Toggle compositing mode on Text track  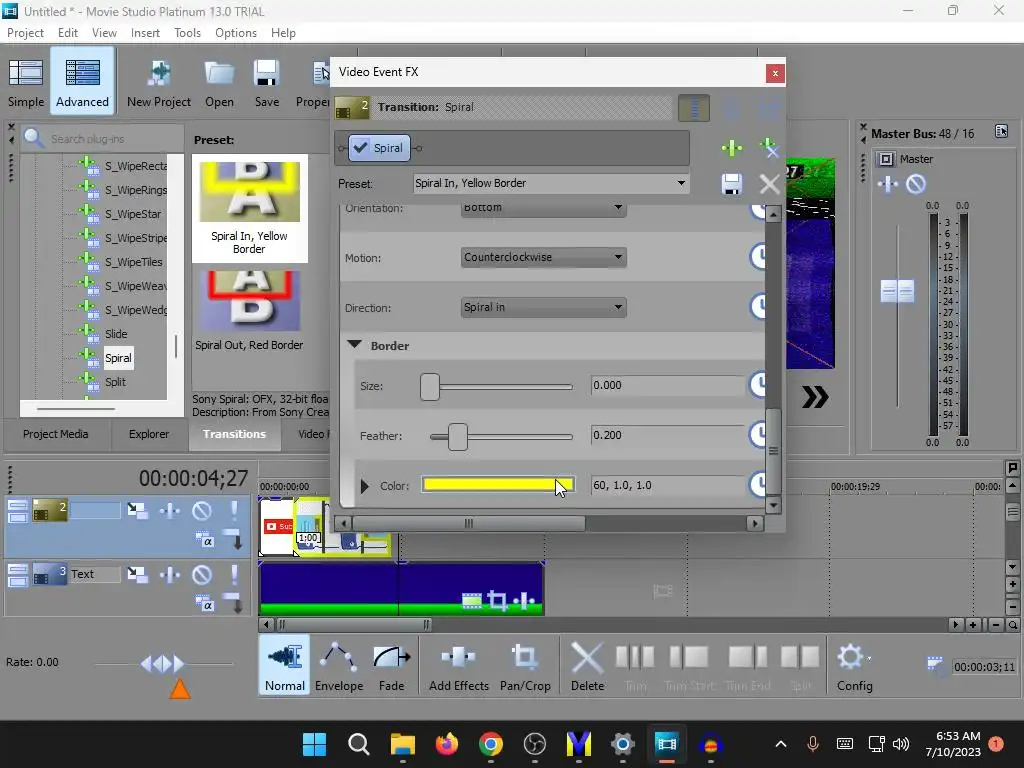pyautogui.click(x=205, y=603)
